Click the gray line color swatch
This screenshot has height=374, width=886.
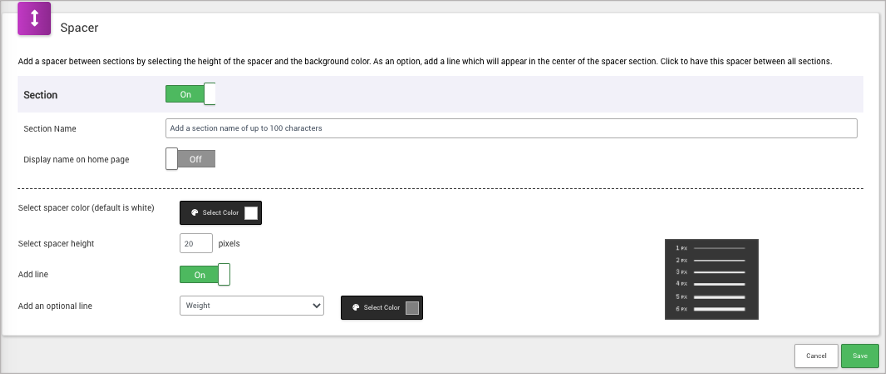412,308
